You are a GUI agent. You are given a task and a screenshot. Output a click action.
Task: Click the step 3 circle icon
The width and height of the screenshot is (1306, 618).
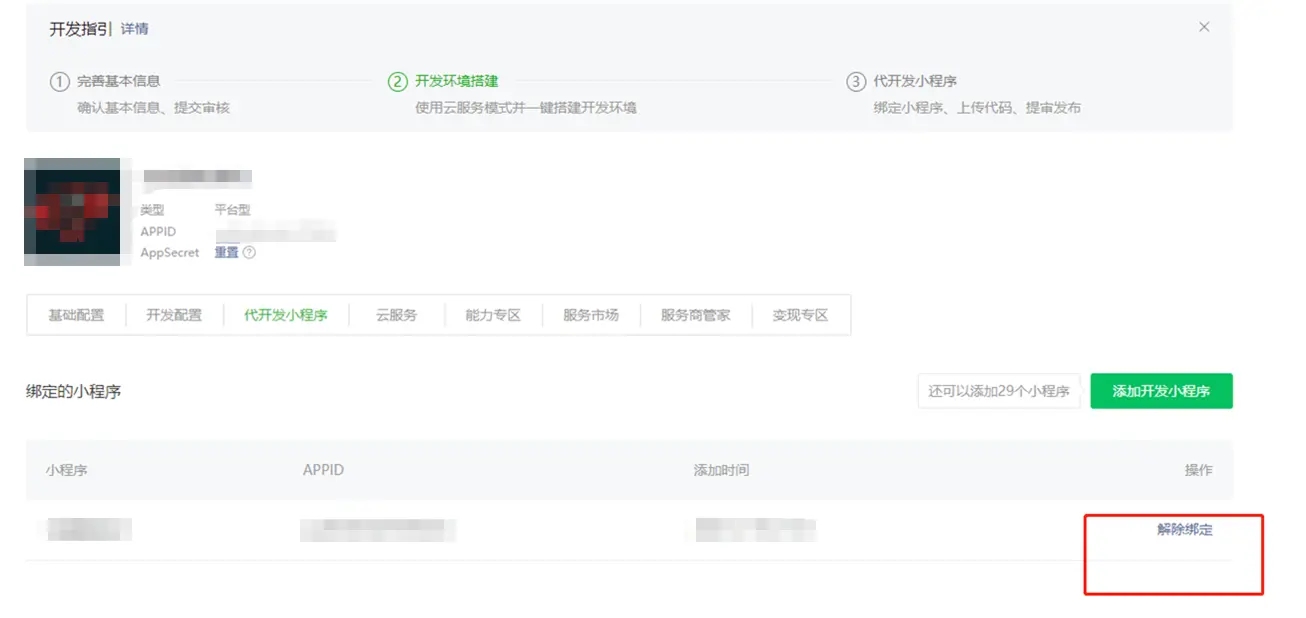(x=856, y=82)
